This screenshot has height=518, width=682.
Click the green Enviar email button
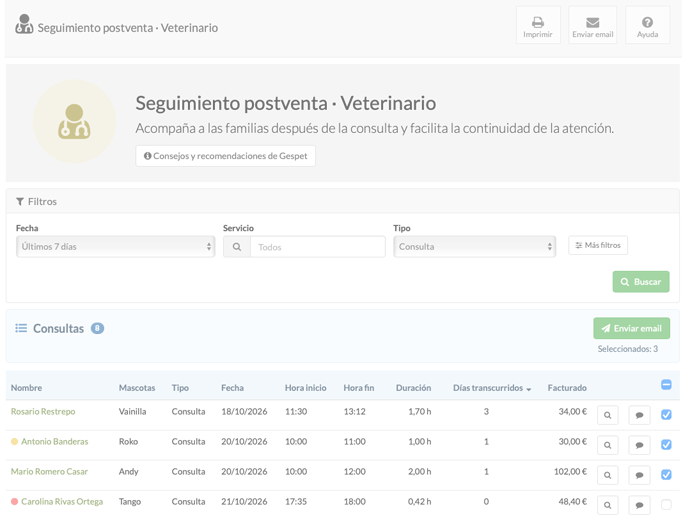(x=632, y=328)
